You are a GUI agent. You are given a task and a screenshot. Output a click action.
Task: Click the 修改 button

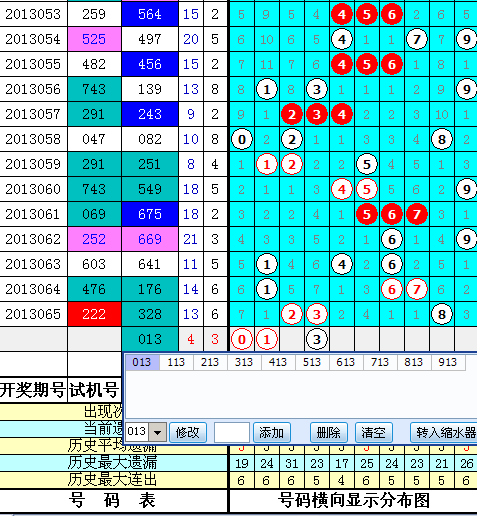(x=188, y=433)
